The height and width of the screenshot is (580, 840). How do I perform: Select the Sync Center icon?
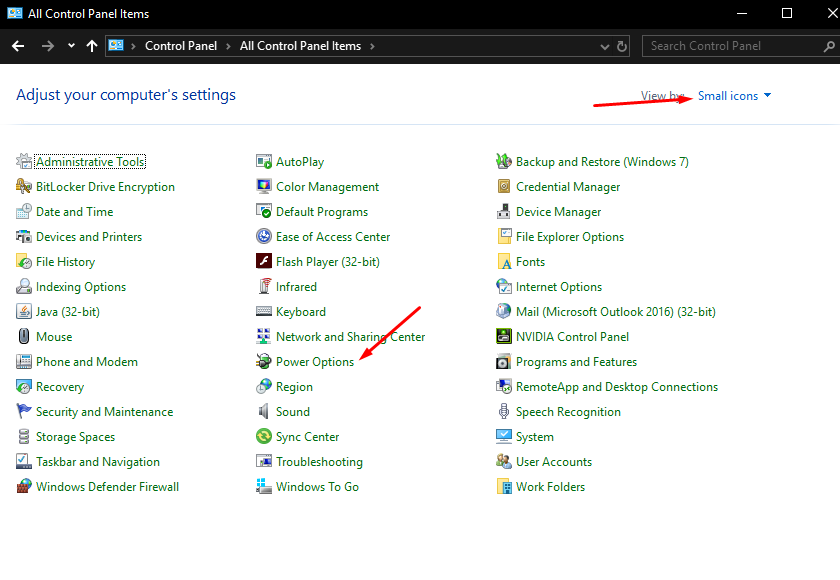click(264, 437)
